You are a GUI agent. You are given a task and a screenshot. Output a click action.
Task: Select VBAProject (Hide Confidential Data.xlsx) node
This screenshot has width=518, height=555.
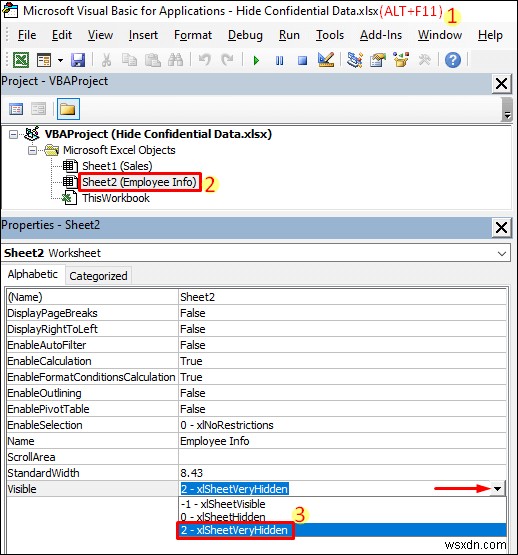coord(158,134)
